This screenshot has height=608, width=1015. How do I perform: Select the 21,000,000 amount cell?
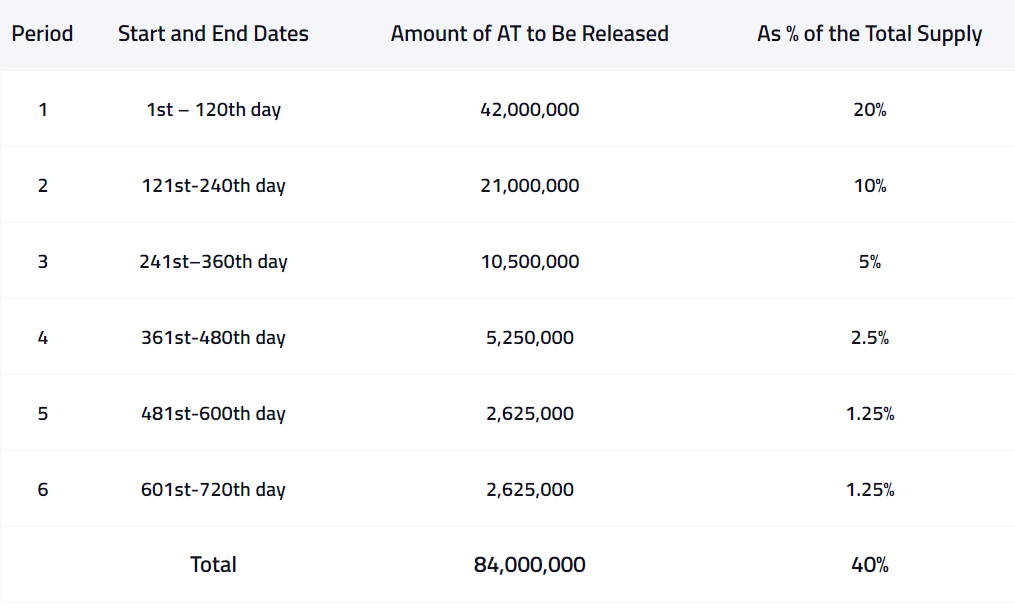pyautogui.click(x=529, y=186)
